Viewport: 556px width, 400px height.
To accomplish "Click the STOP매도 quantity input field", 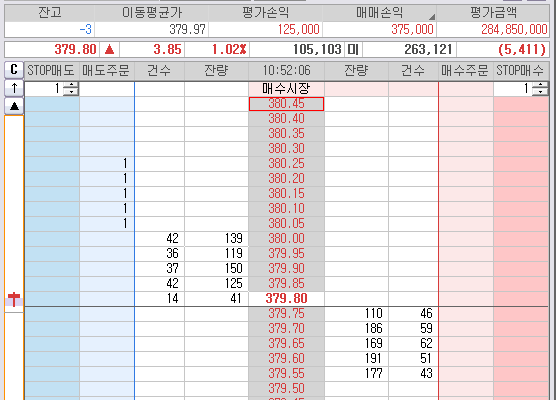I will (44, 89).
